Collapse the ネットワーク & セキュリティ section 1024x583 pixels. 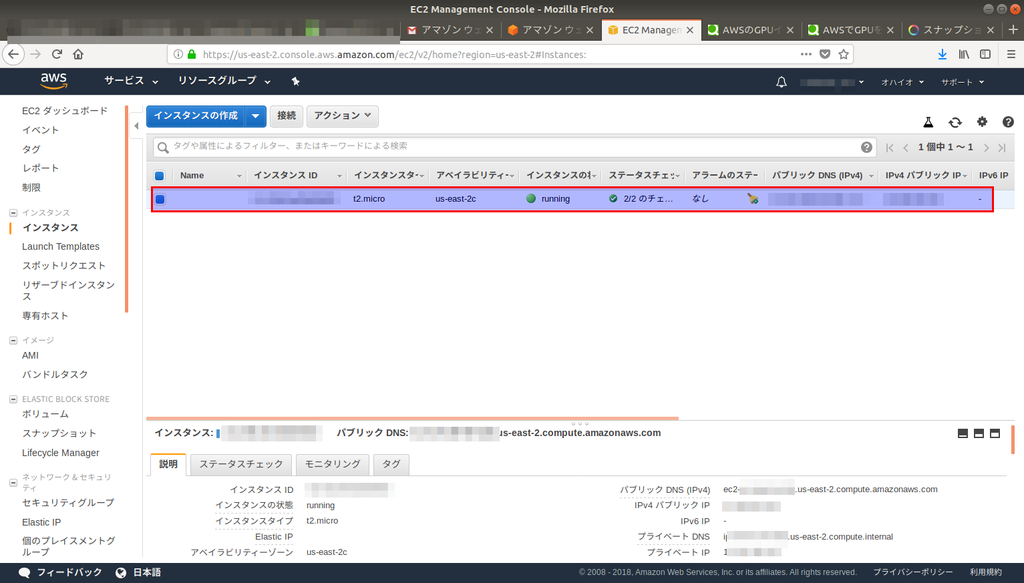[13, 482]
